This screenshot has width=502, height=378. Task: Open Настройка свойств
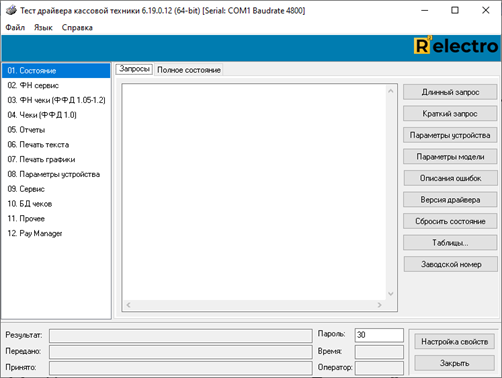454,342
